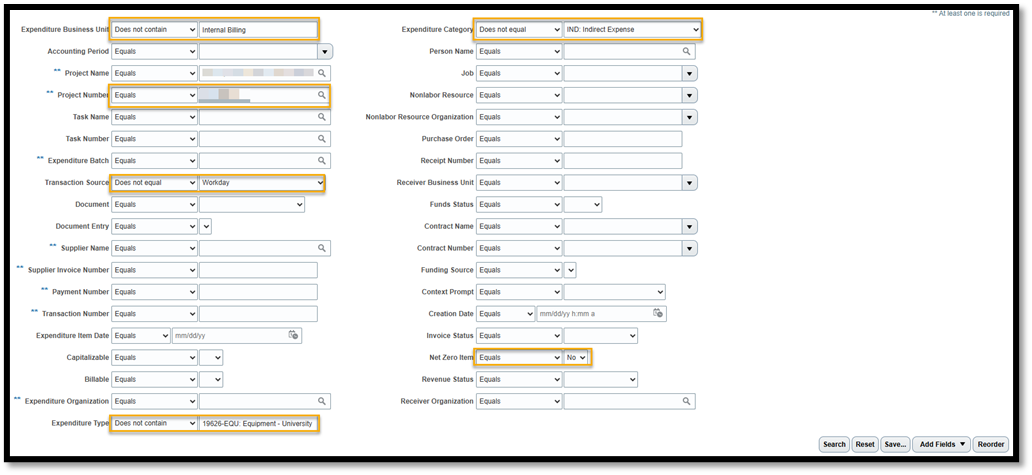Click the Purchase Order text field
This screenshot has height=475, width=1032.
[x=622, y=139]
